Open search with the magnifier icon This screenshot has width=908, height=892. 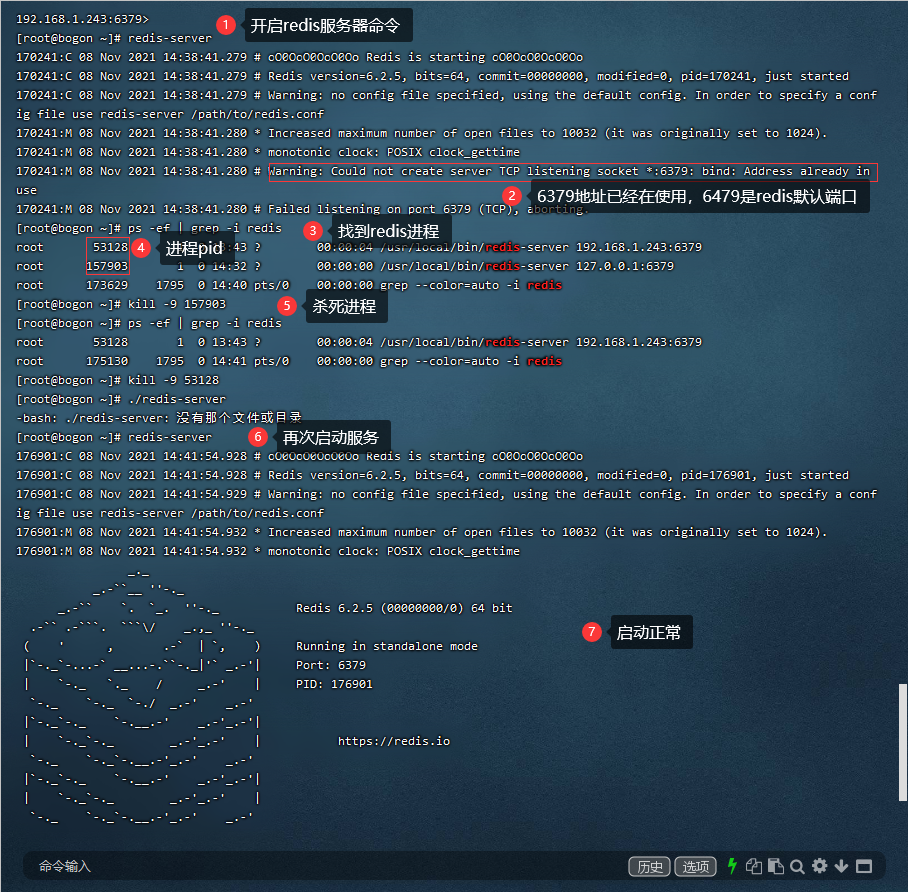[797, 866]
